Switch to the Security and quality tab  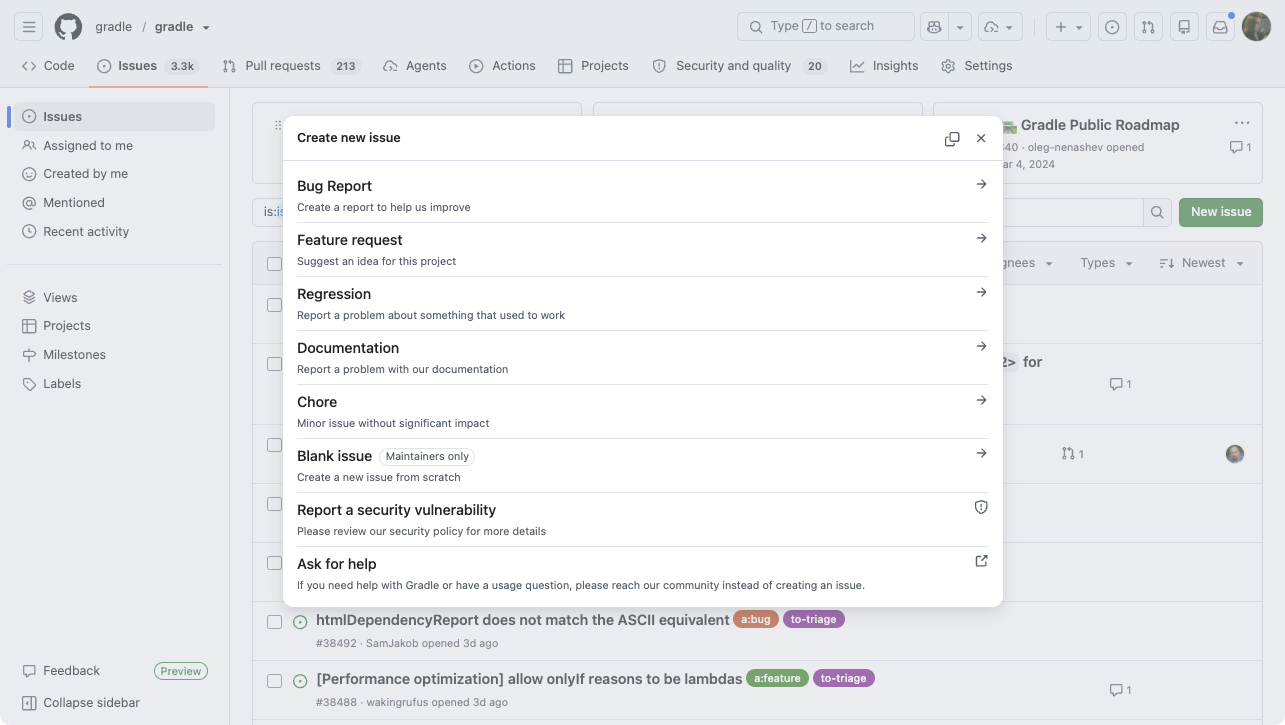click(x=739, y=66)
